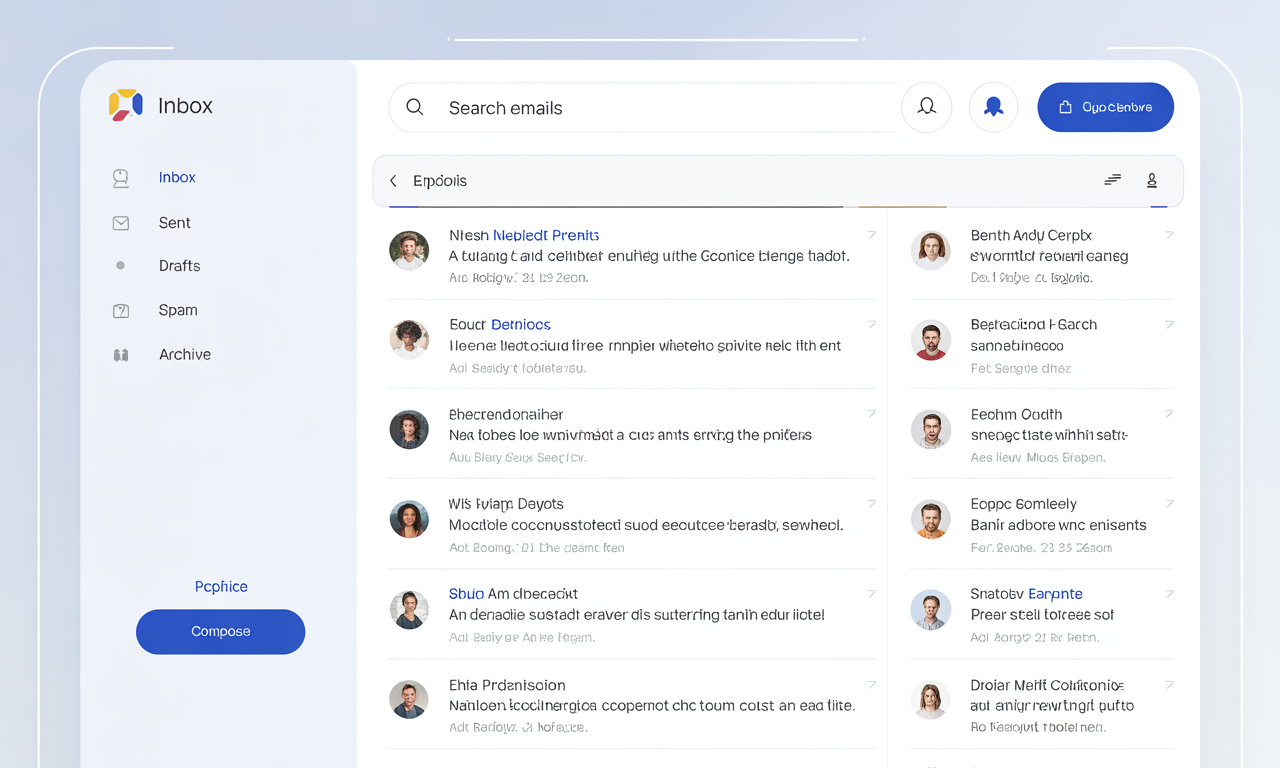The image size is (1280, 768).
Task: Click the Pcphice link above Compose
Action: click(x=221, y=587)
